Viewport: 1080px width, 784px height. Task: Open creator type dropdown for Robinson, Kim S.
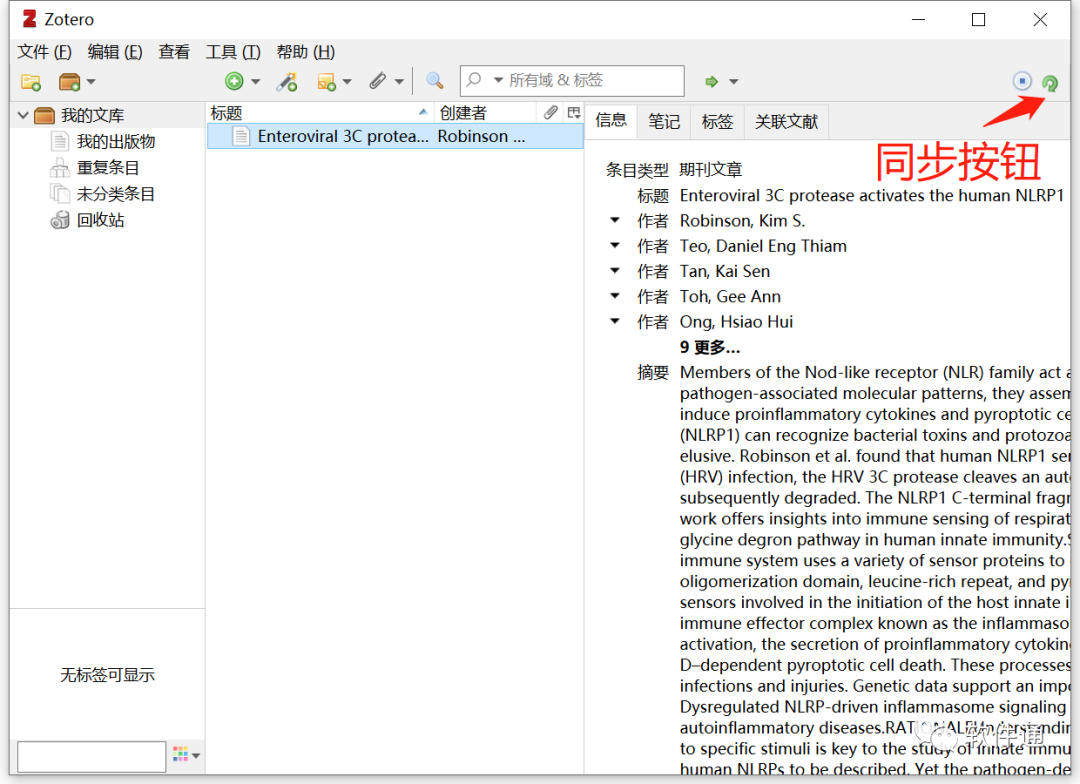(x=615, y=220)
